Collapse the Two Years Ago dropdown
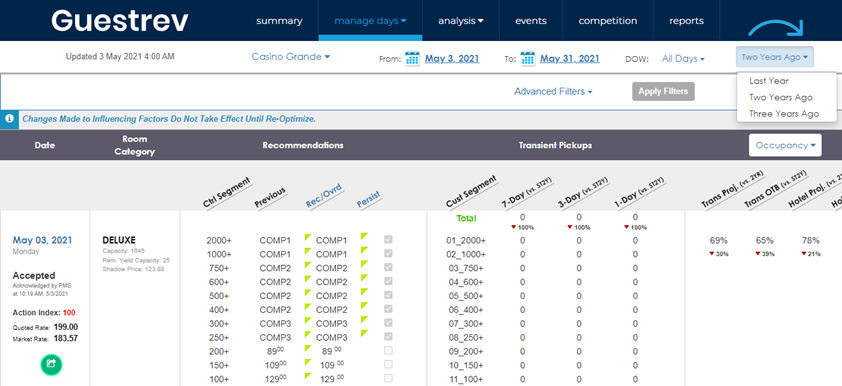 pos(775,57)
